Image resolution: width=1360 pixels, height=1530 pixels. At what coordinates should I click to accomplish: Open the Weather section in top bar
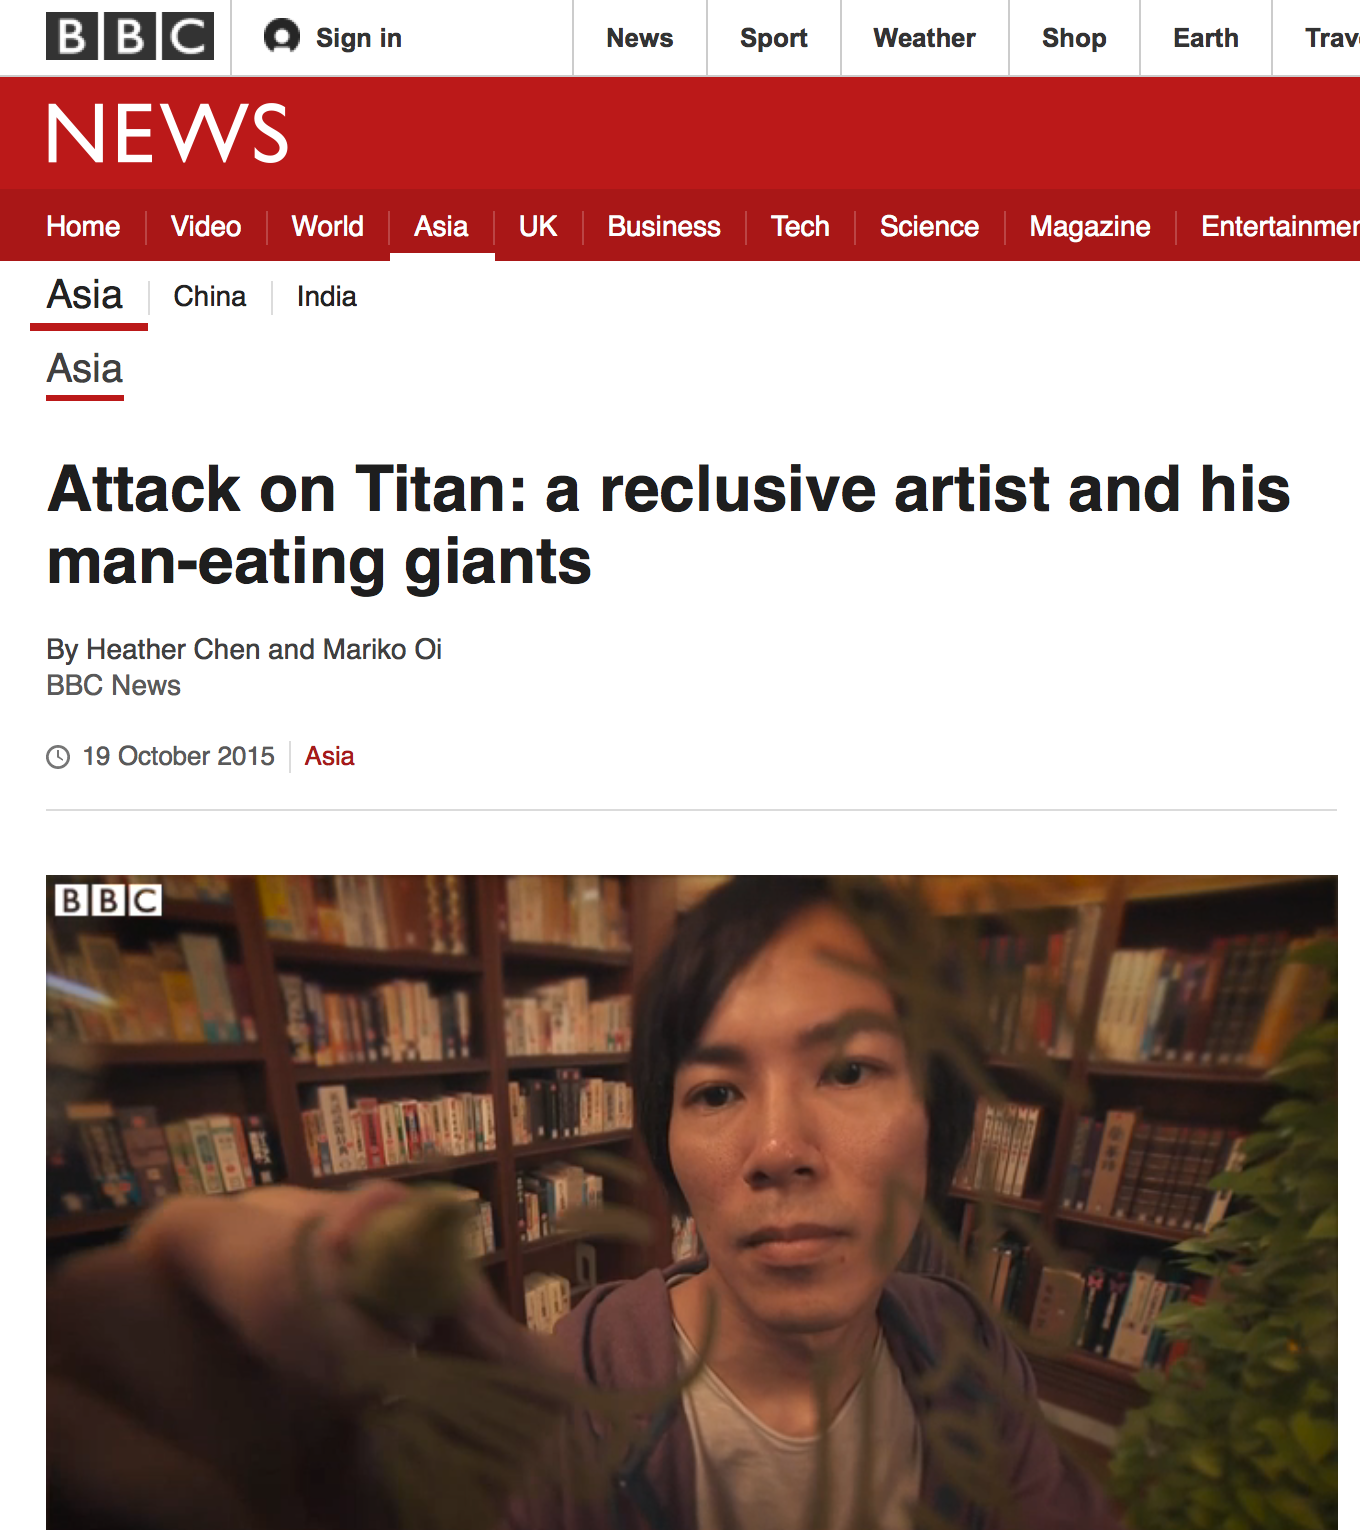coord(924,38)
